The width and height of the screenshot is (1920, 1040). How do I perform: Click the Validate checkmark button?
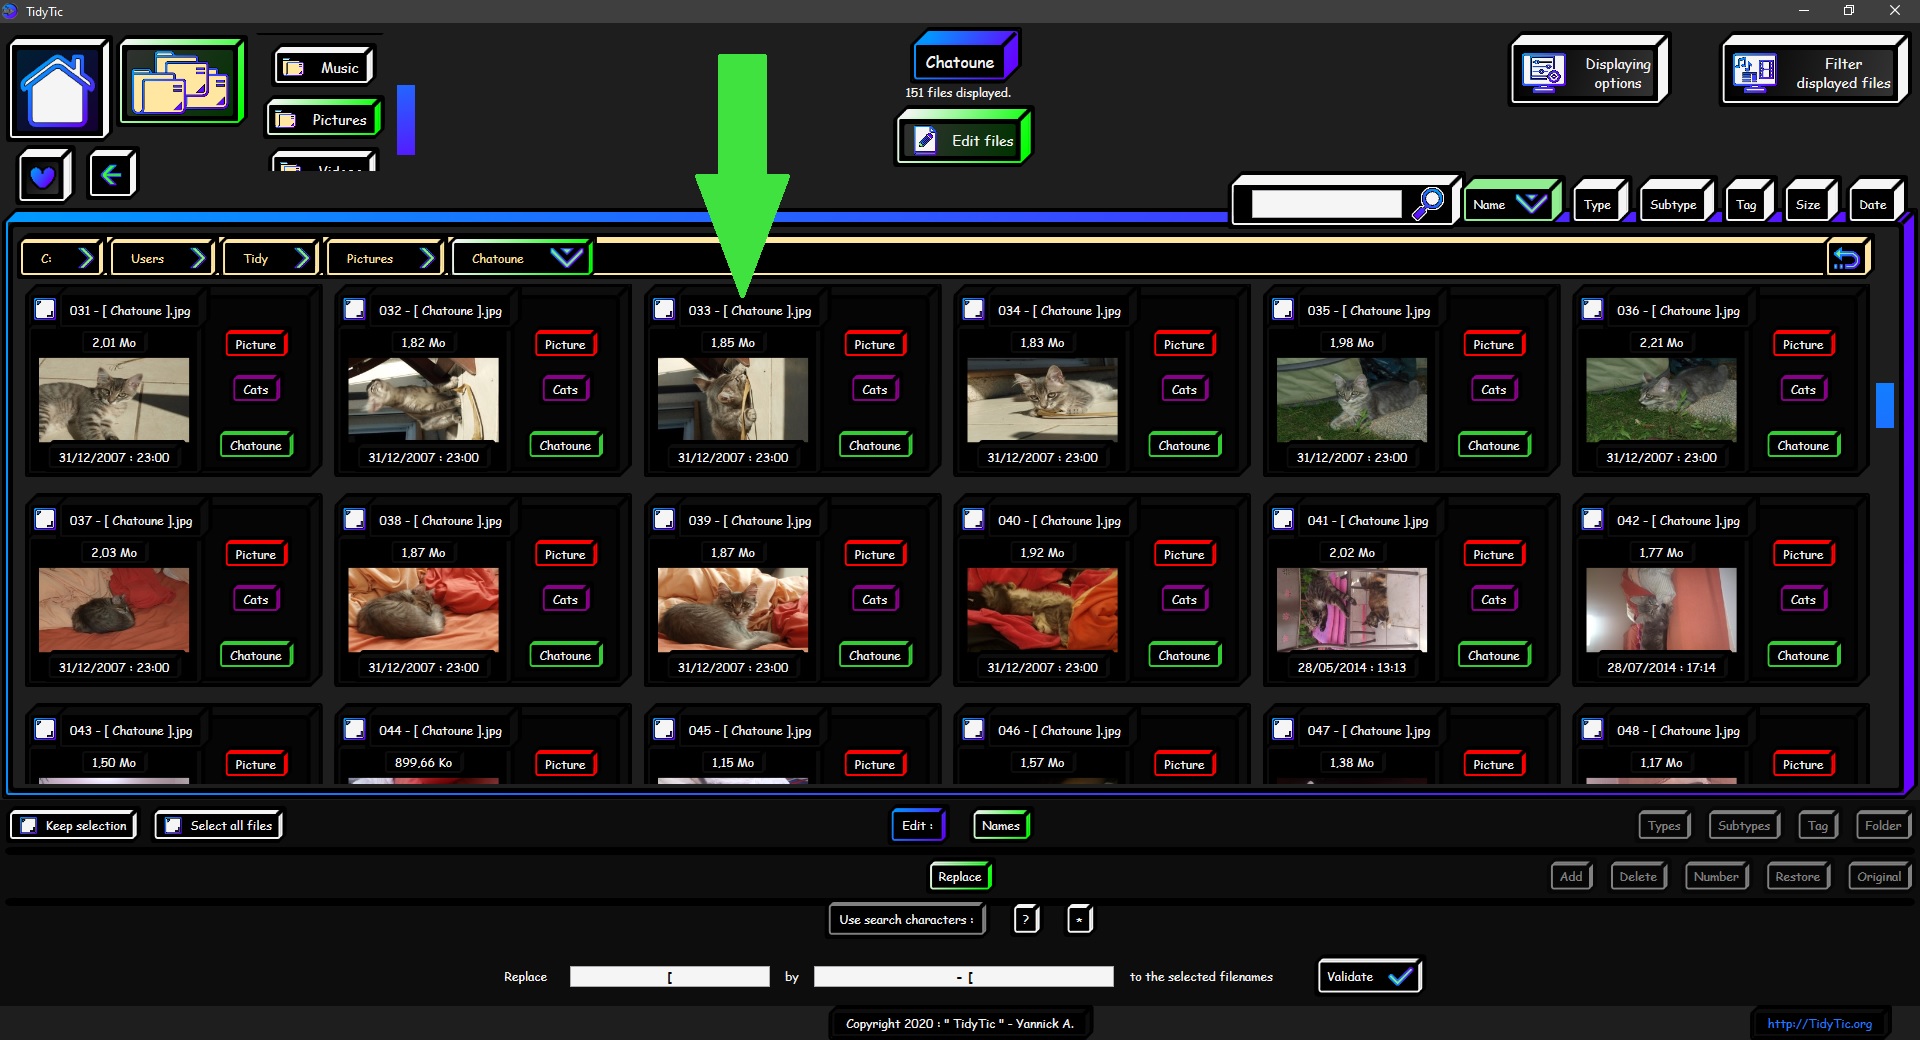[x=1369, y=976]
